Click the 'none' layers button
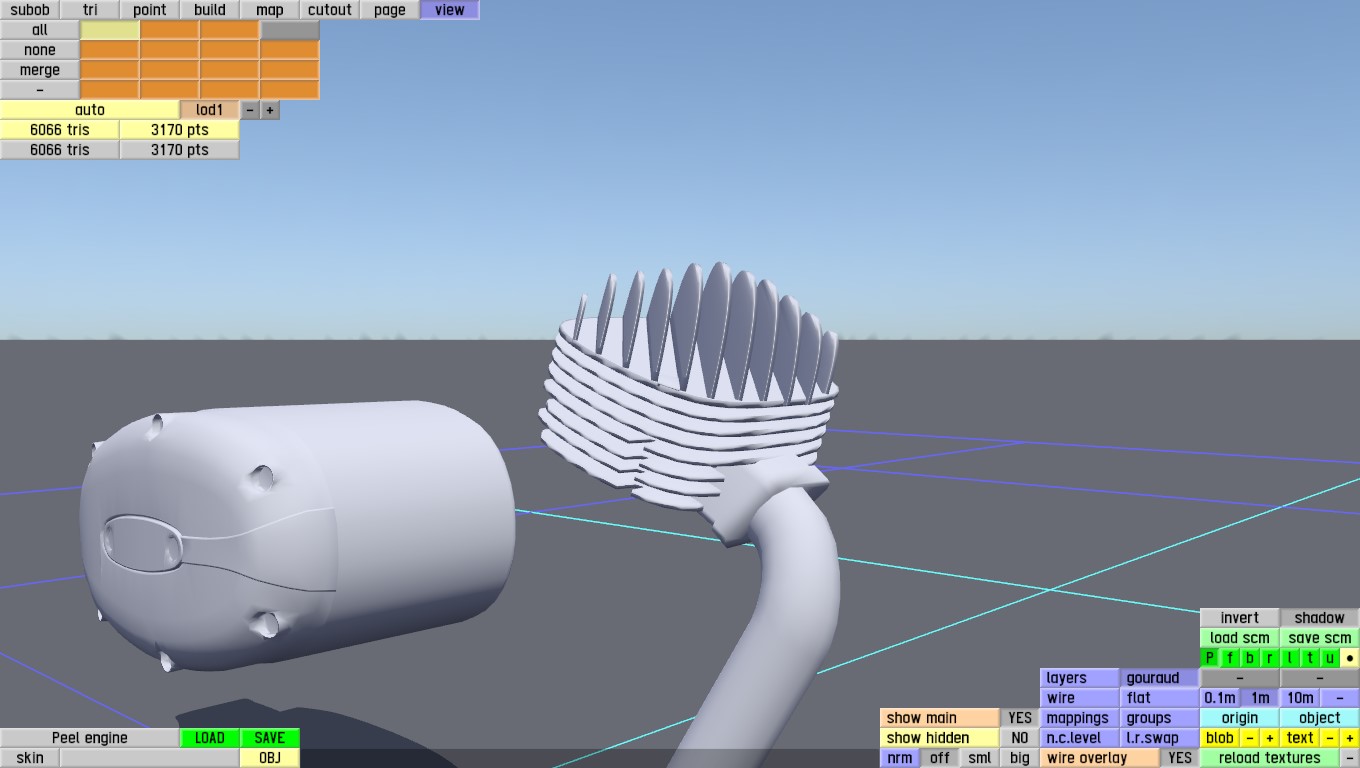The image size is (1360, 768). click(40, 50)
